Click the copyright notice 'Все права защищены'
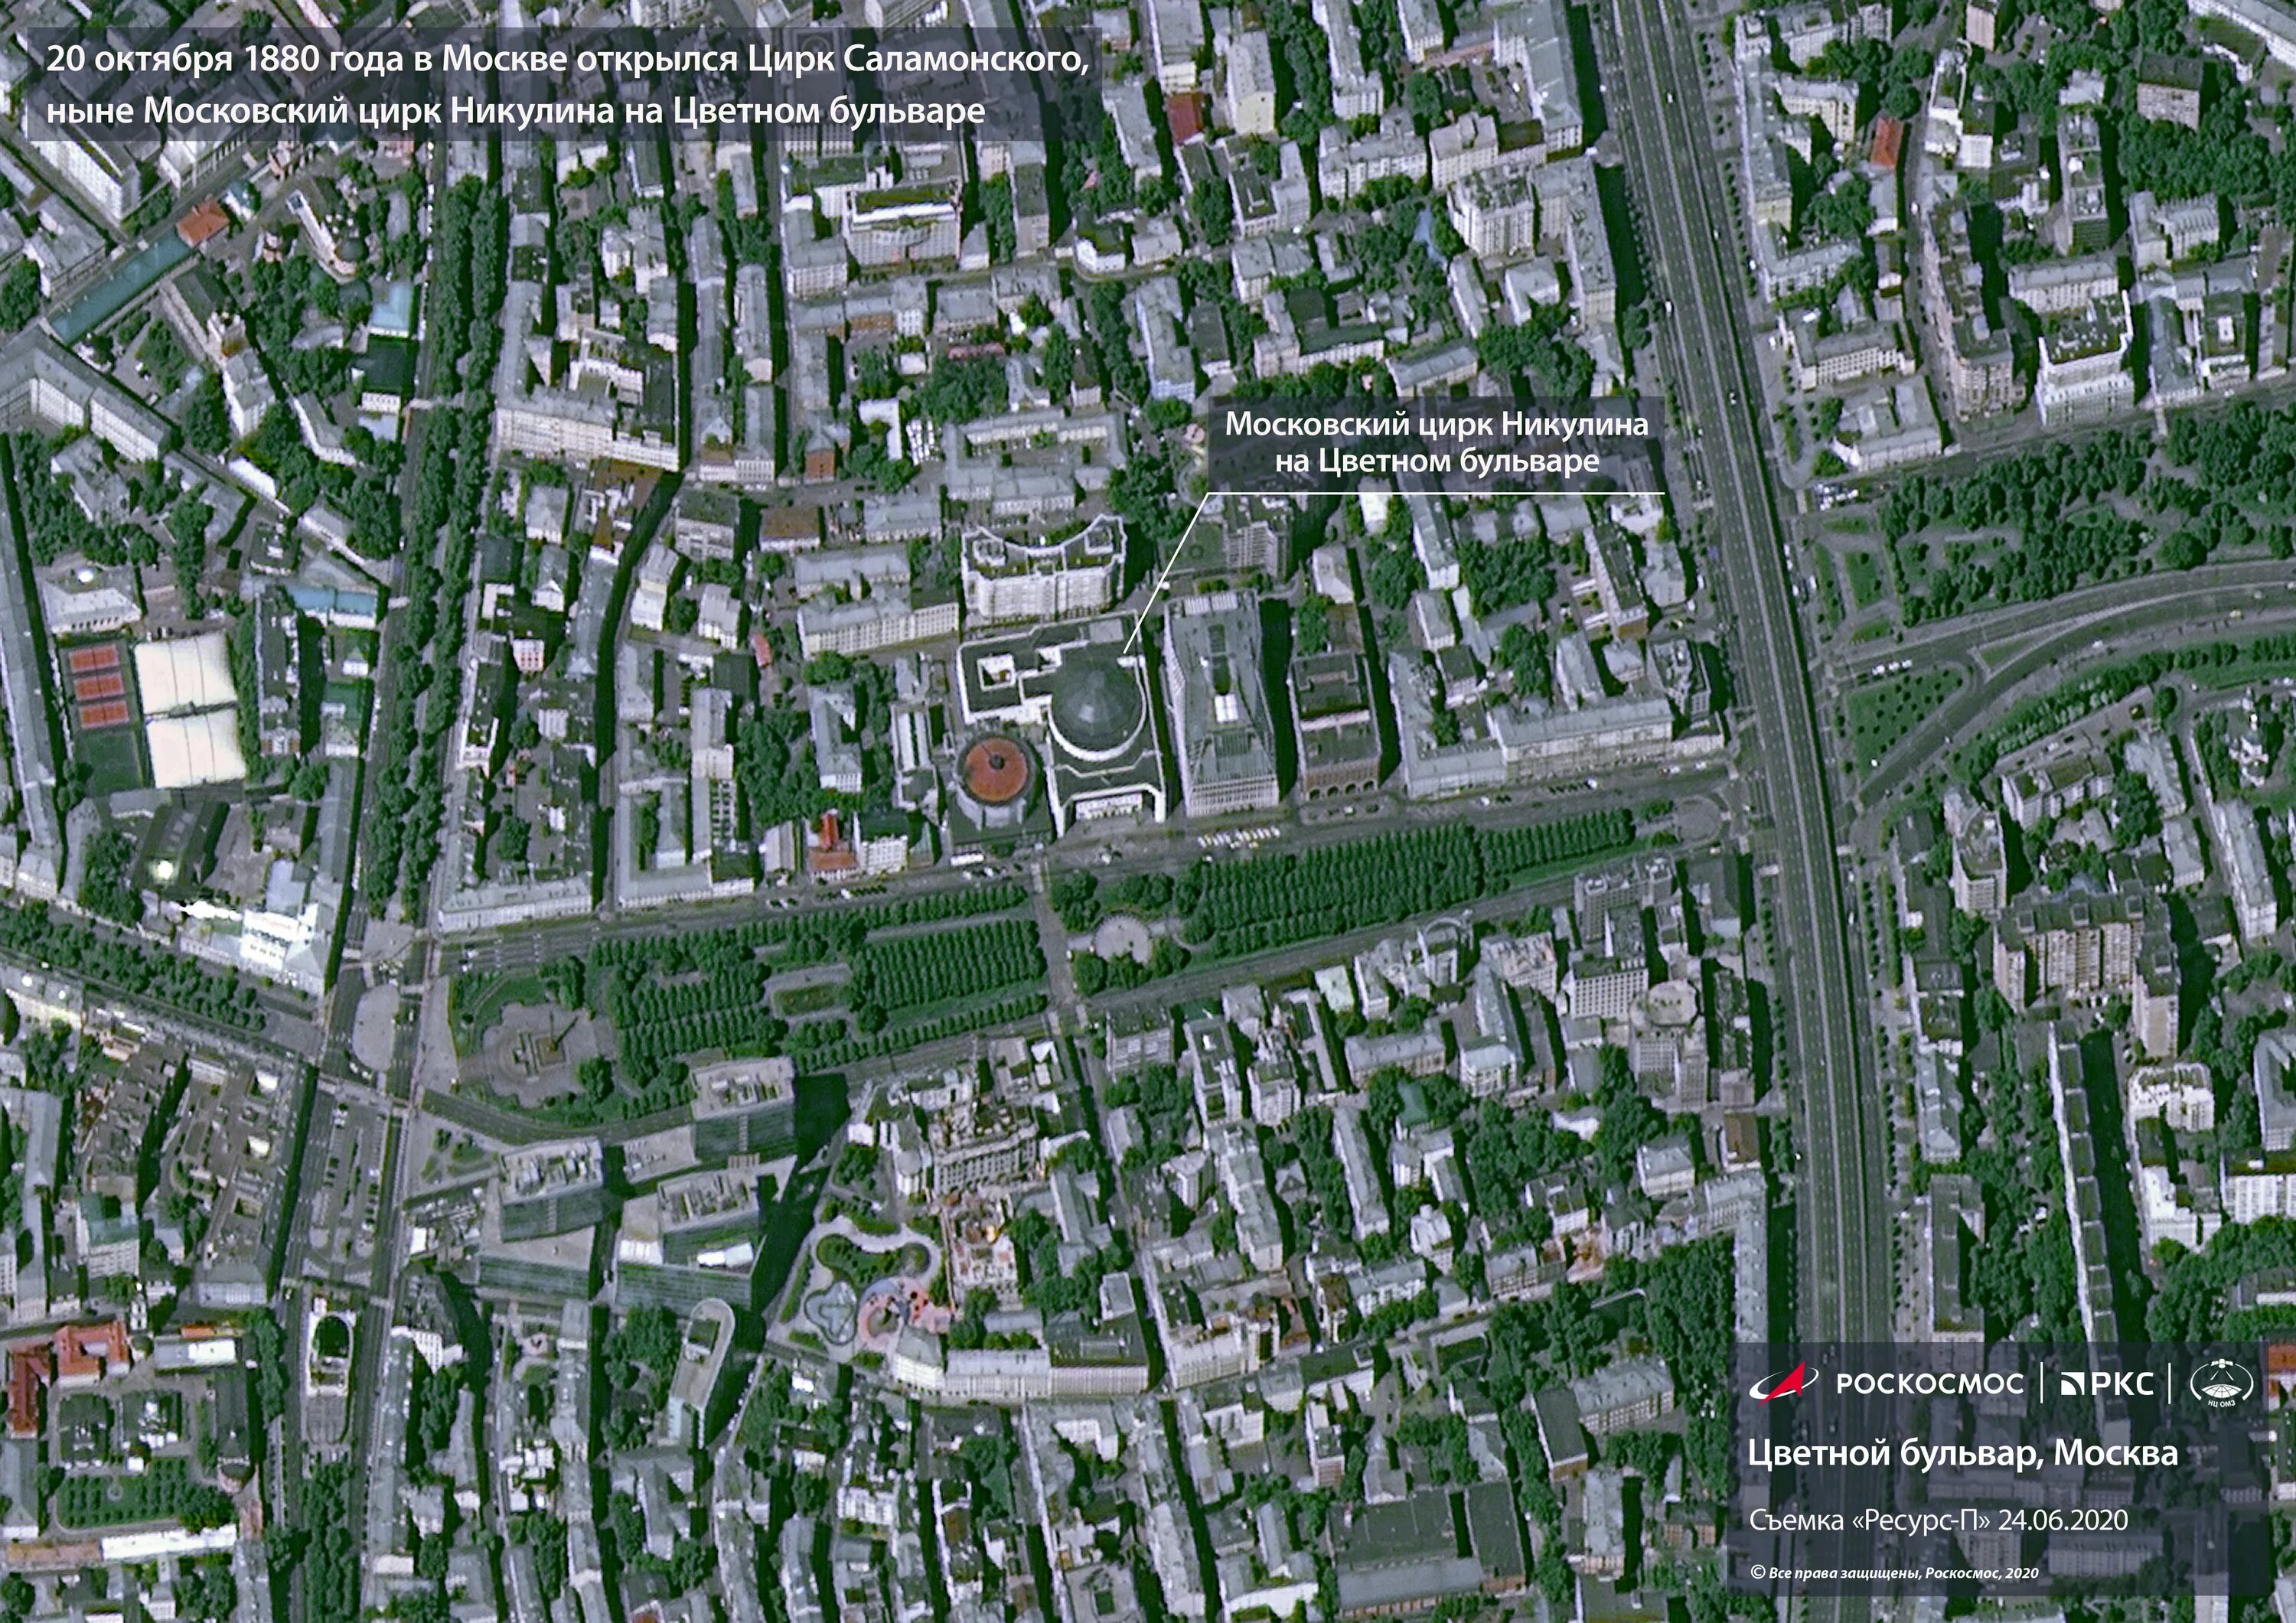This screenshot has height=1623, width=2296. coord(1894,1573)
